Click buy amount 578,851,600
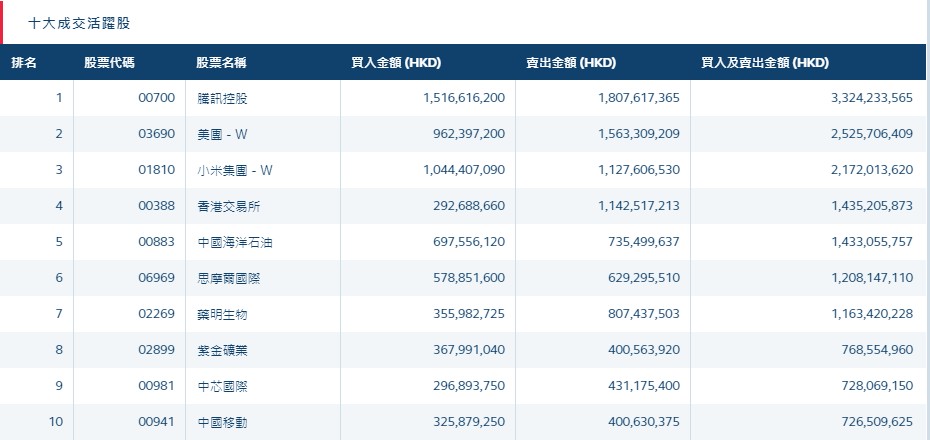 [469, 278]
